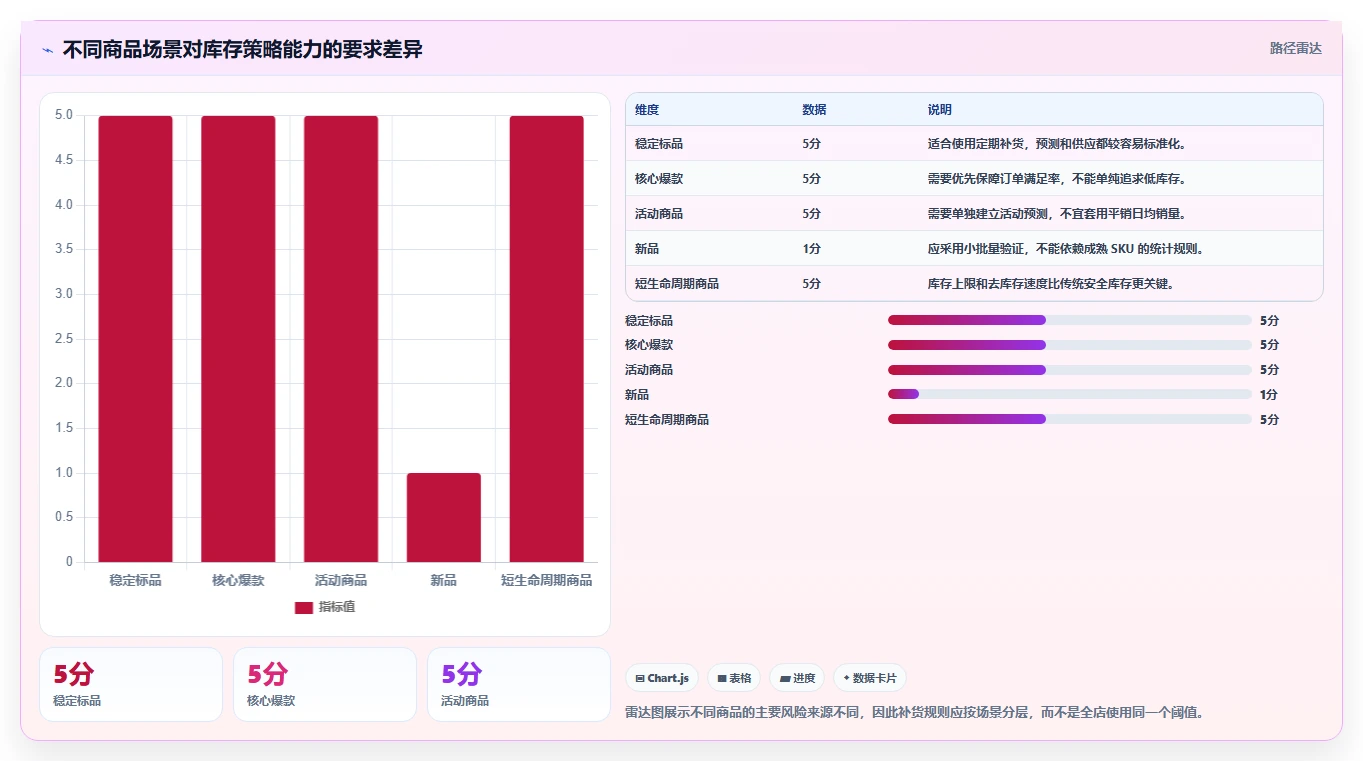Screen dimensions: 1363x761
Task: Select the 表格 tag chip
Action: point(734,678)
